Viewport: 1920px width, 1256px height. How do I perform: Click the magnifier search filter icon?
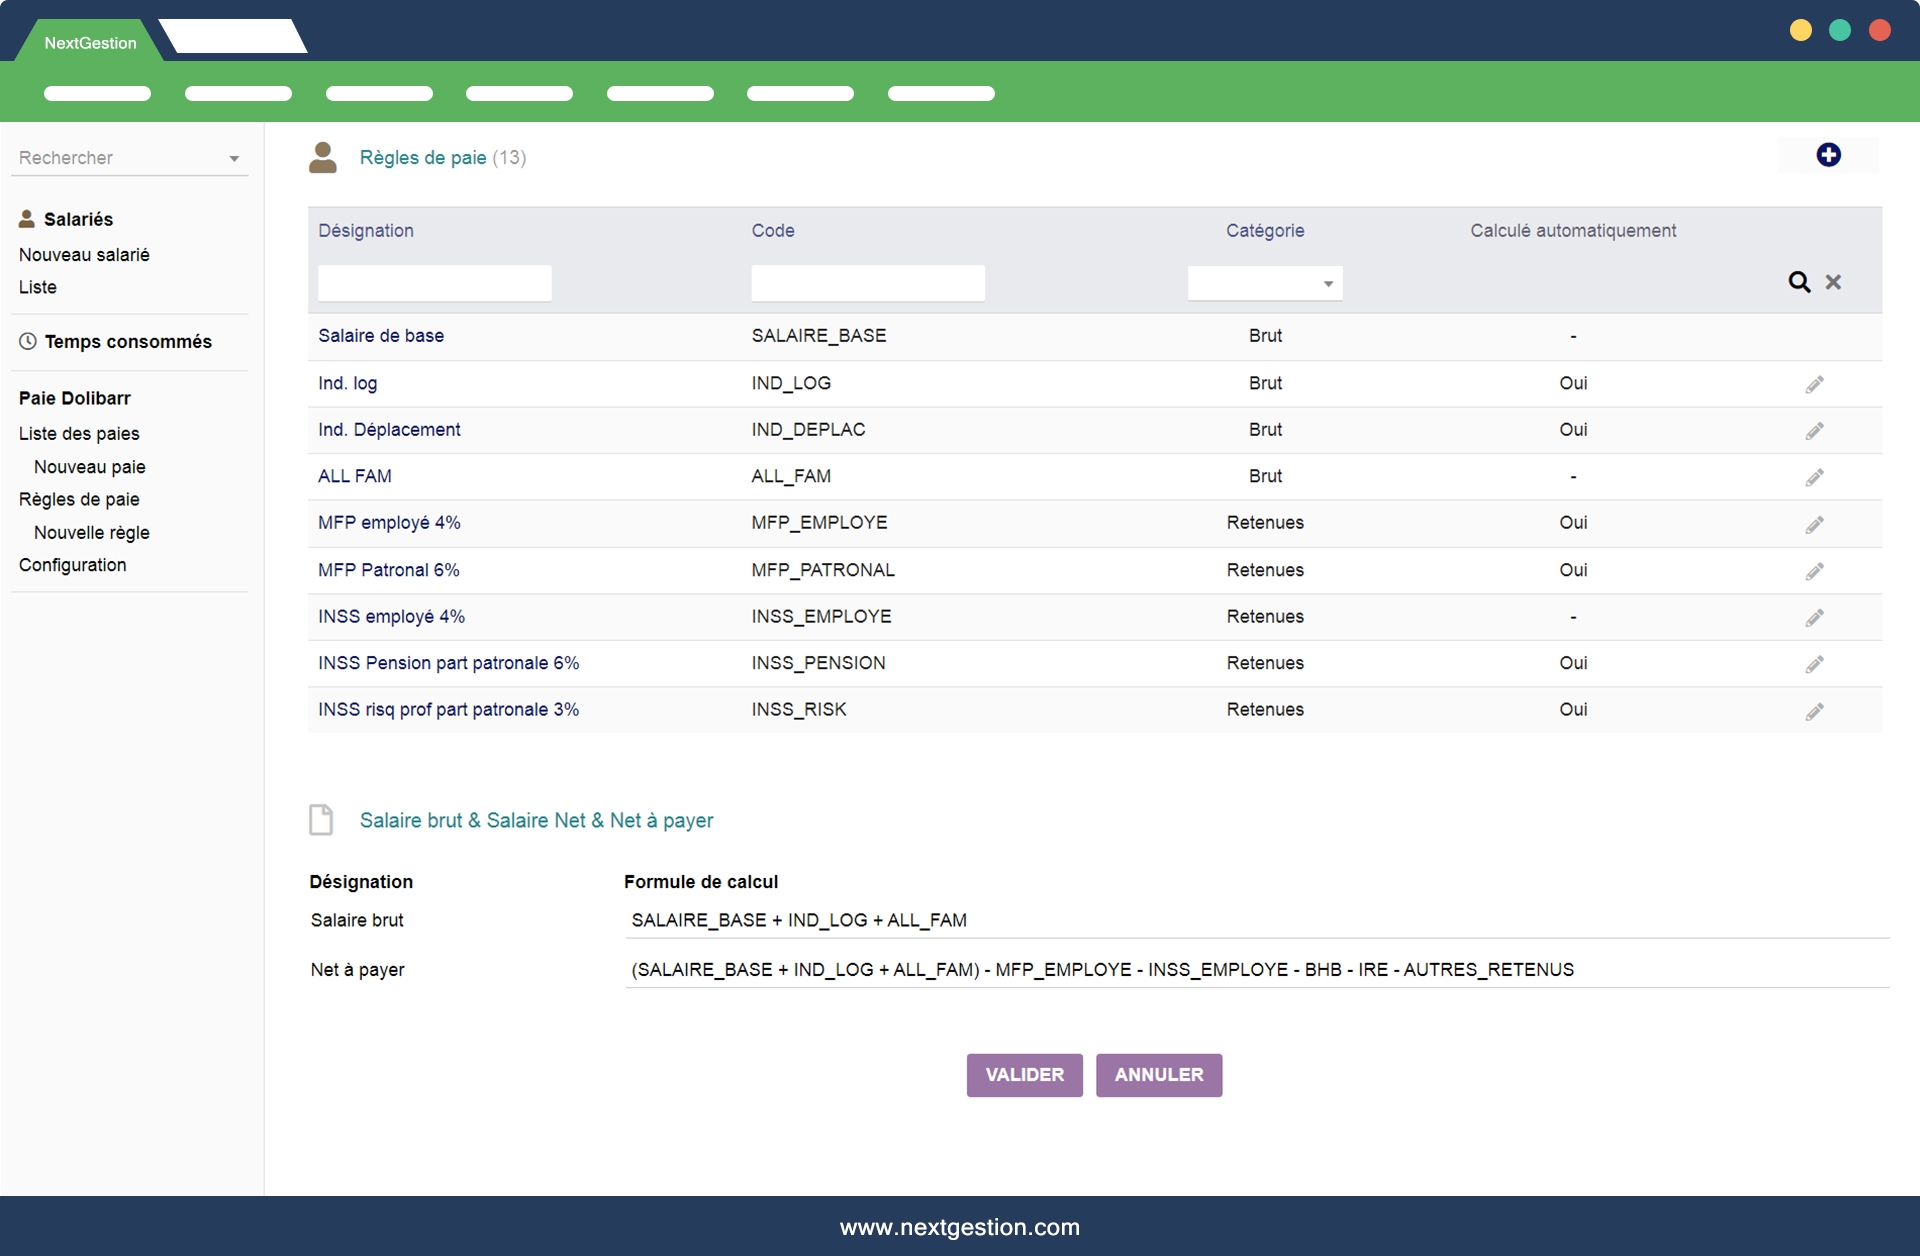[x=1799, y=282]
